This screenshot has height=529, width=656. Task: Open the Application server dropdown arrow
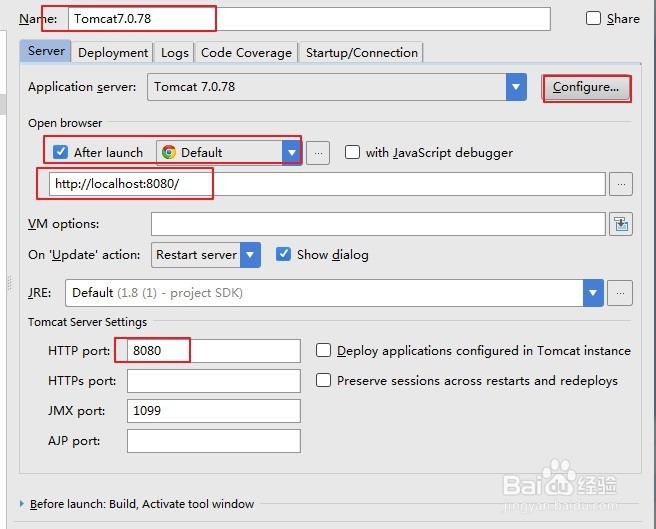[x=516, y=87]
